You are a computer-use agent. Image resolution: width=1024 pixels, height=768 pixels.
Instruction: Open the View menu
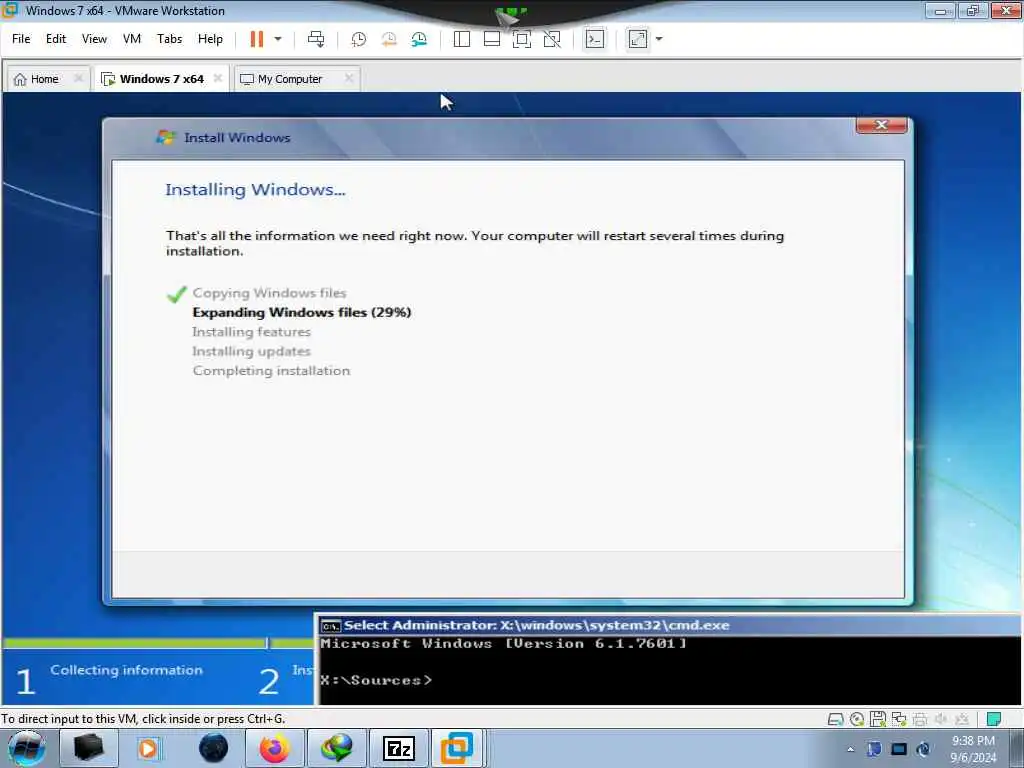point(94,39)
